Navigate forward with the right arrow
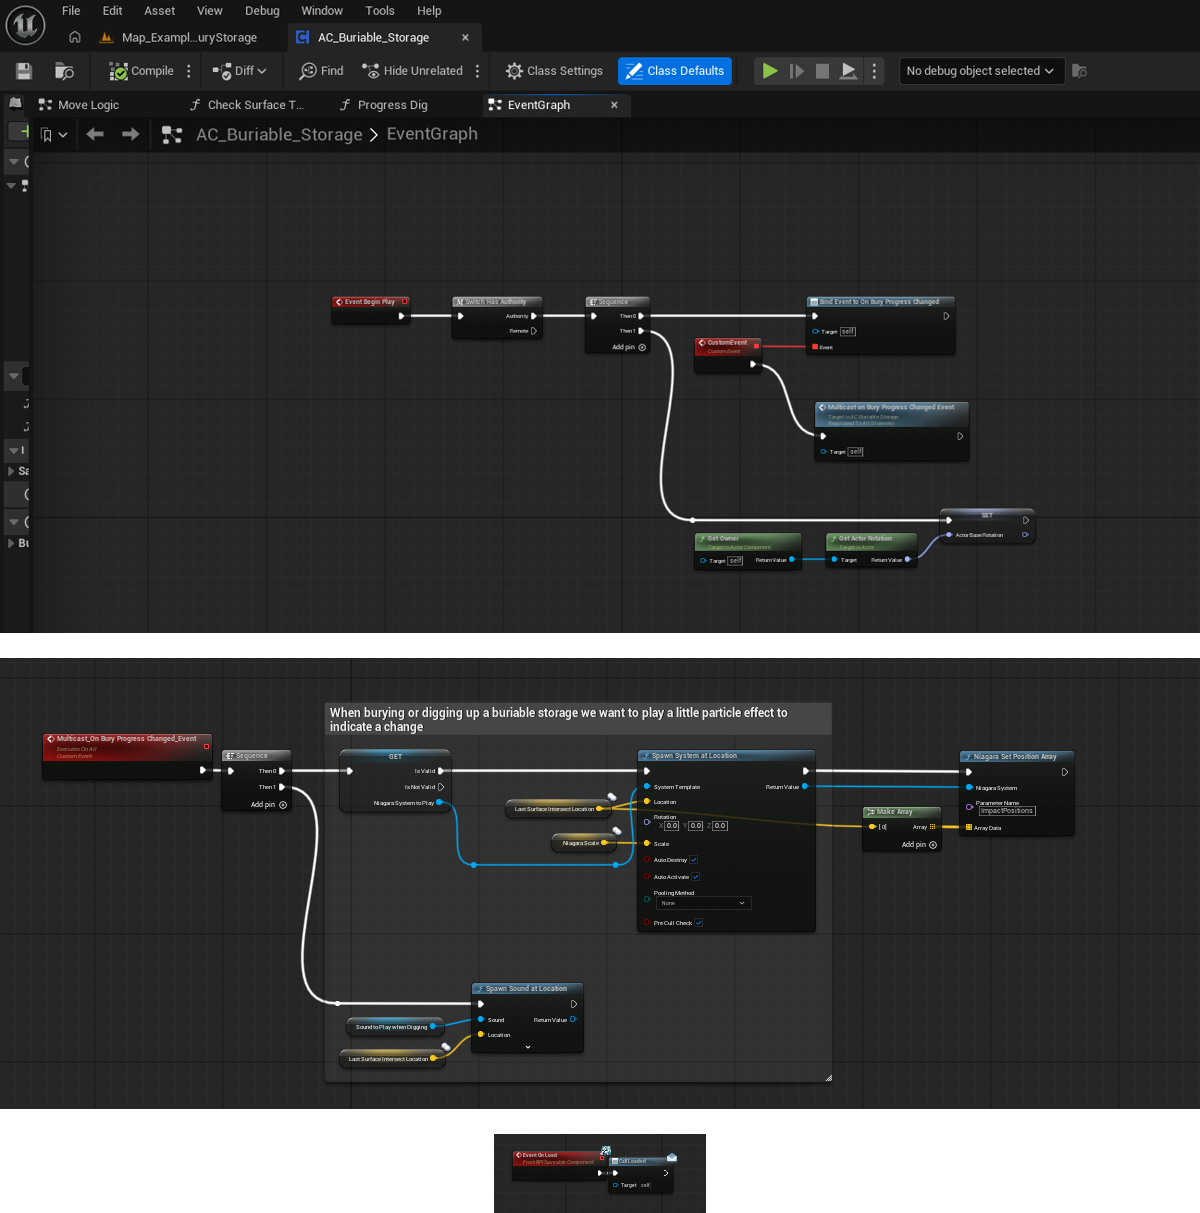 click(130, 134)
